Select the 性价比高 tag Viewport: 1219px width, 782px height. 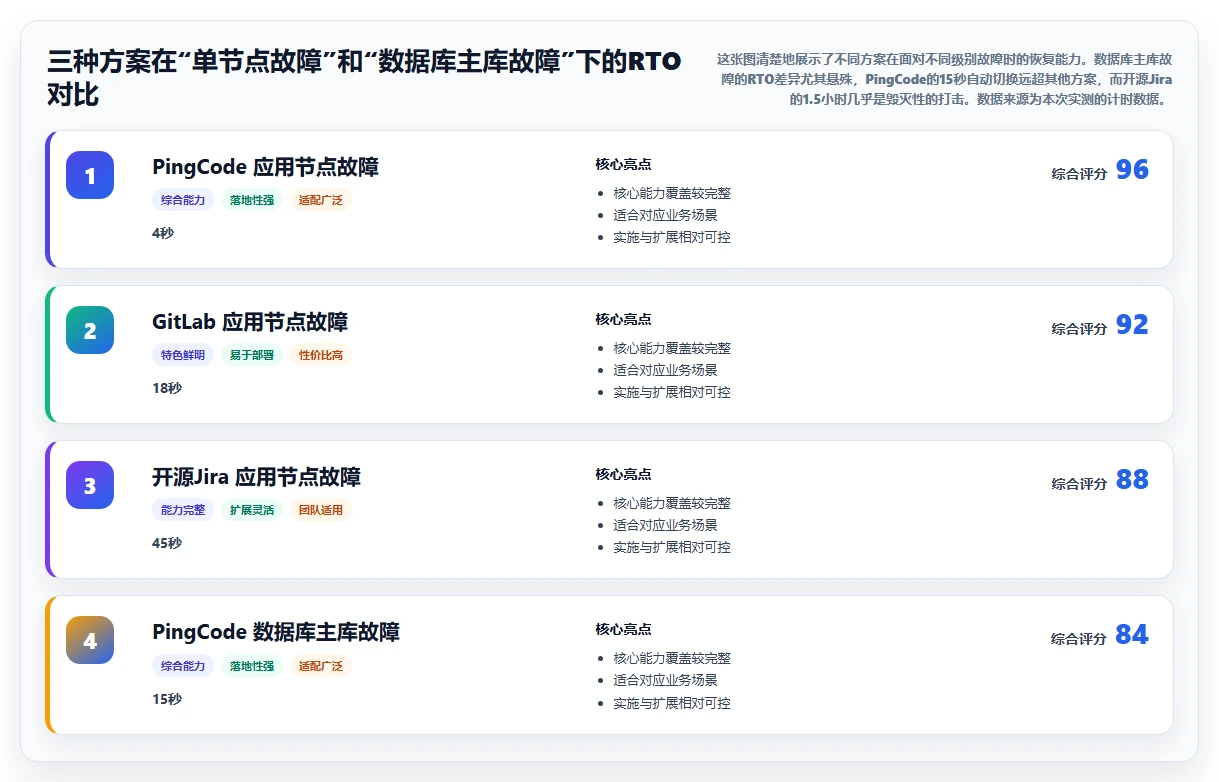tap(321, 355)
